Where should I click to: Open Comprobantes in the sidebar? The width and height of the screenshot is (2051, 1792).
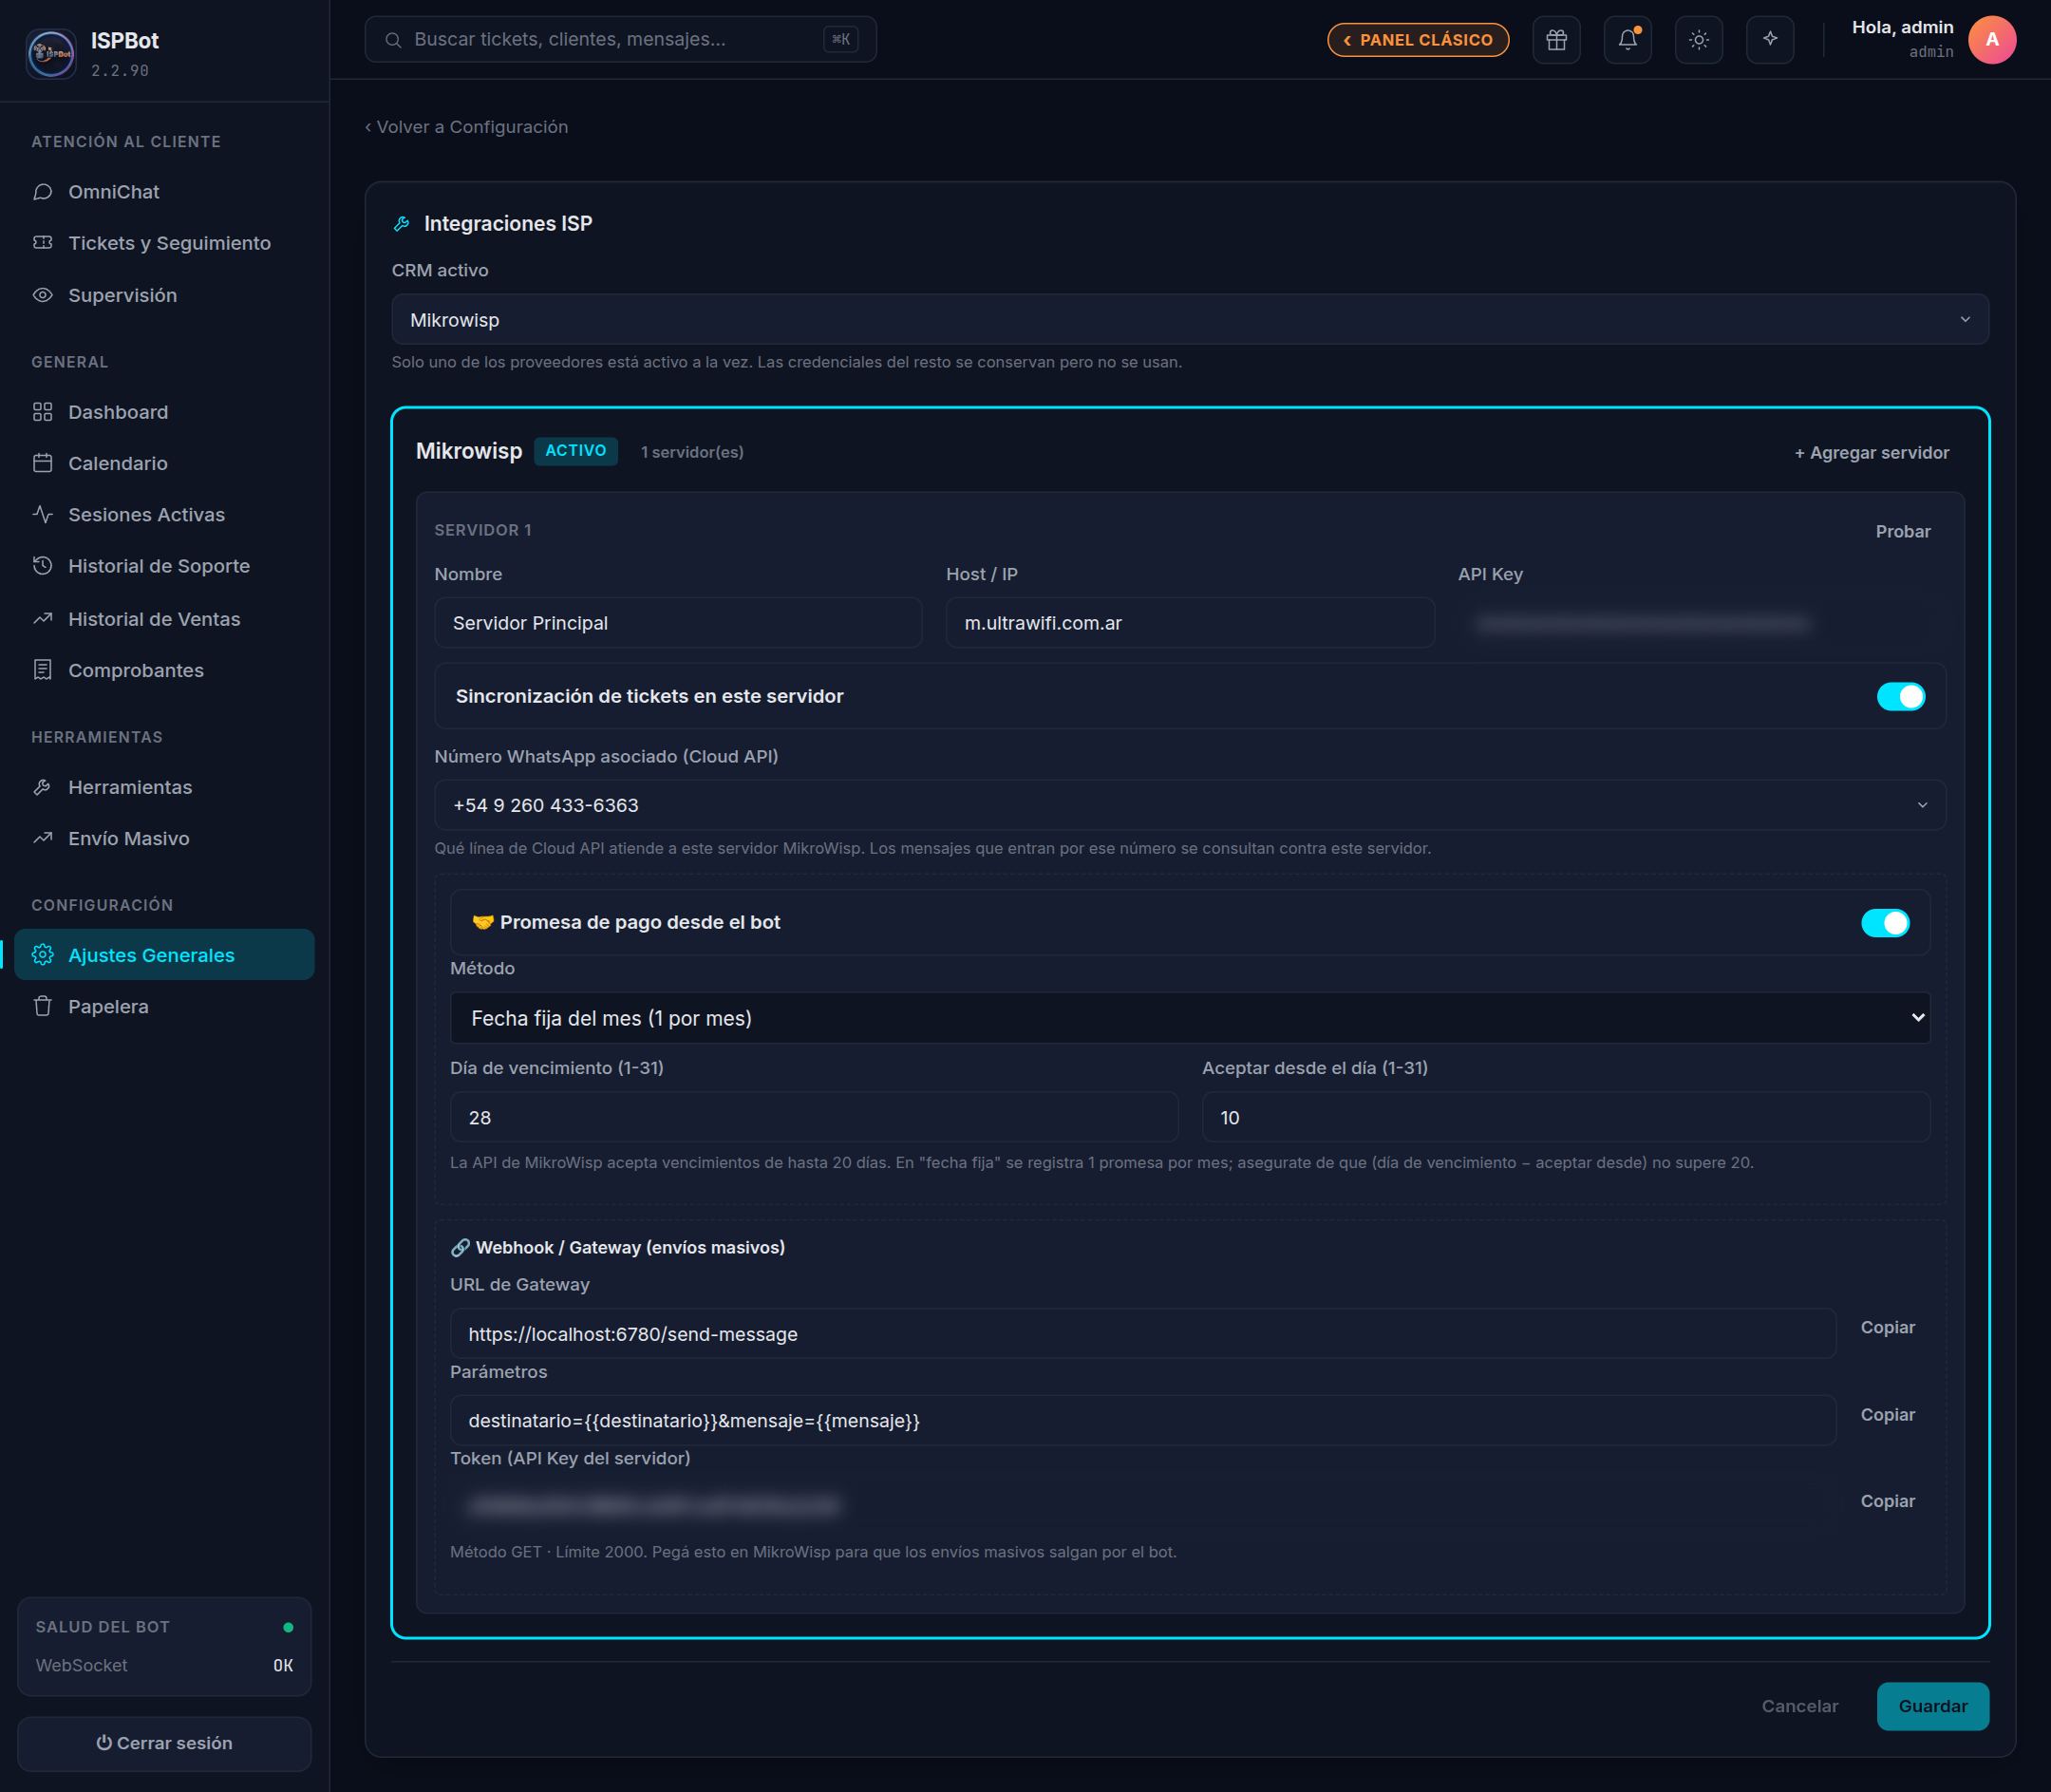pos(164,670)
